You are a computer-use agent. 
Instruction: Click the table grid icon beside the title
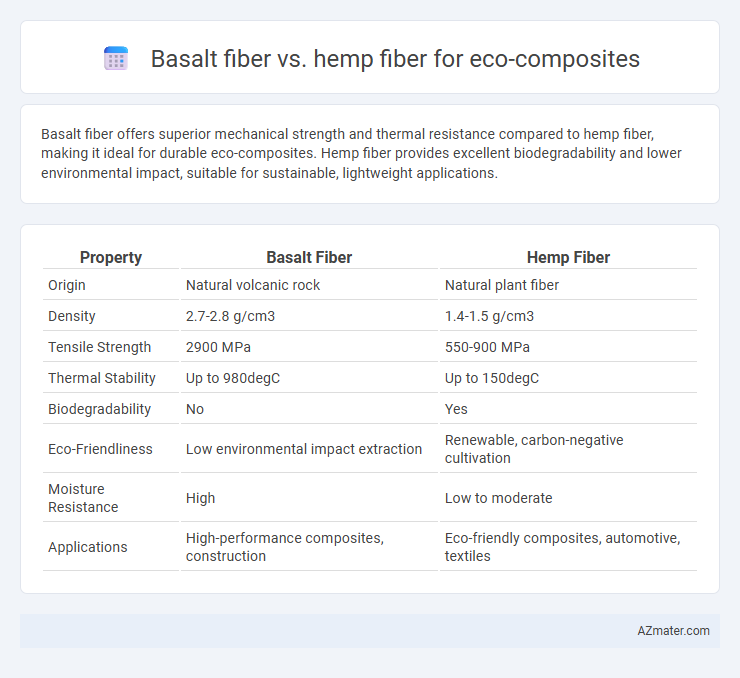tap(116, 59)
